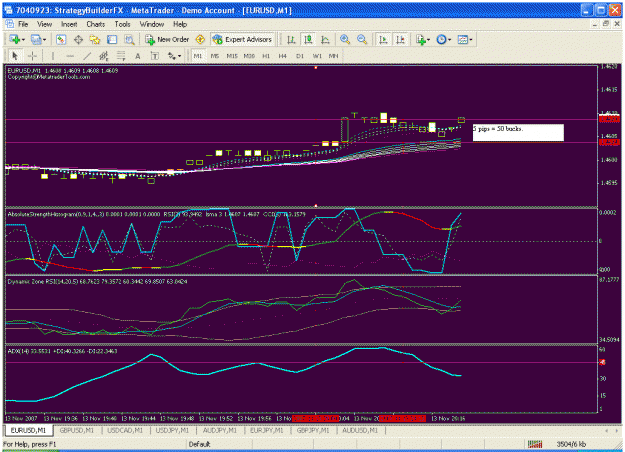Switch to the GBPJPY,M1 chart tab
Screen dimensions: 625x452
coord(313,430)
